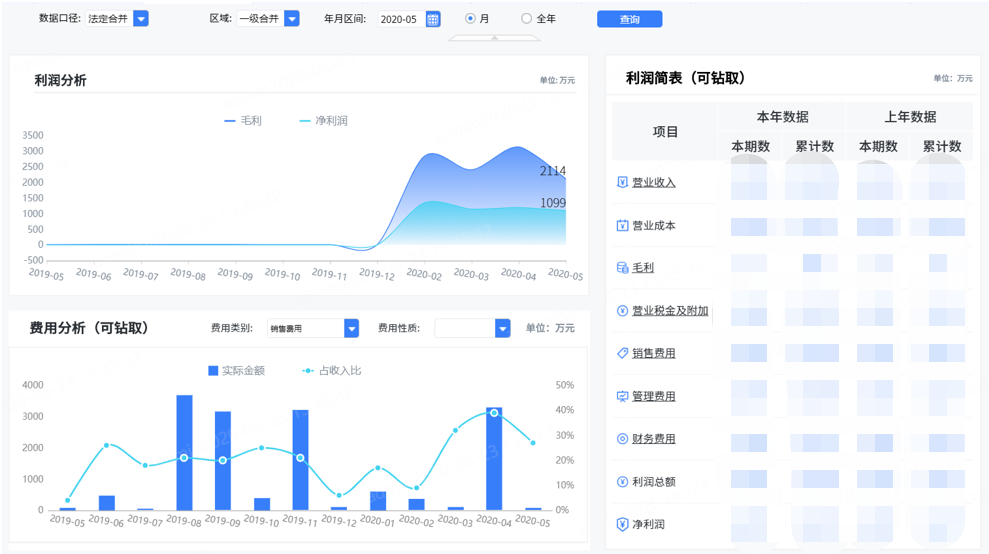The width and height of the screenshot is (989, 554).
Task: Select the 全年 radio option
Action: 526,19
